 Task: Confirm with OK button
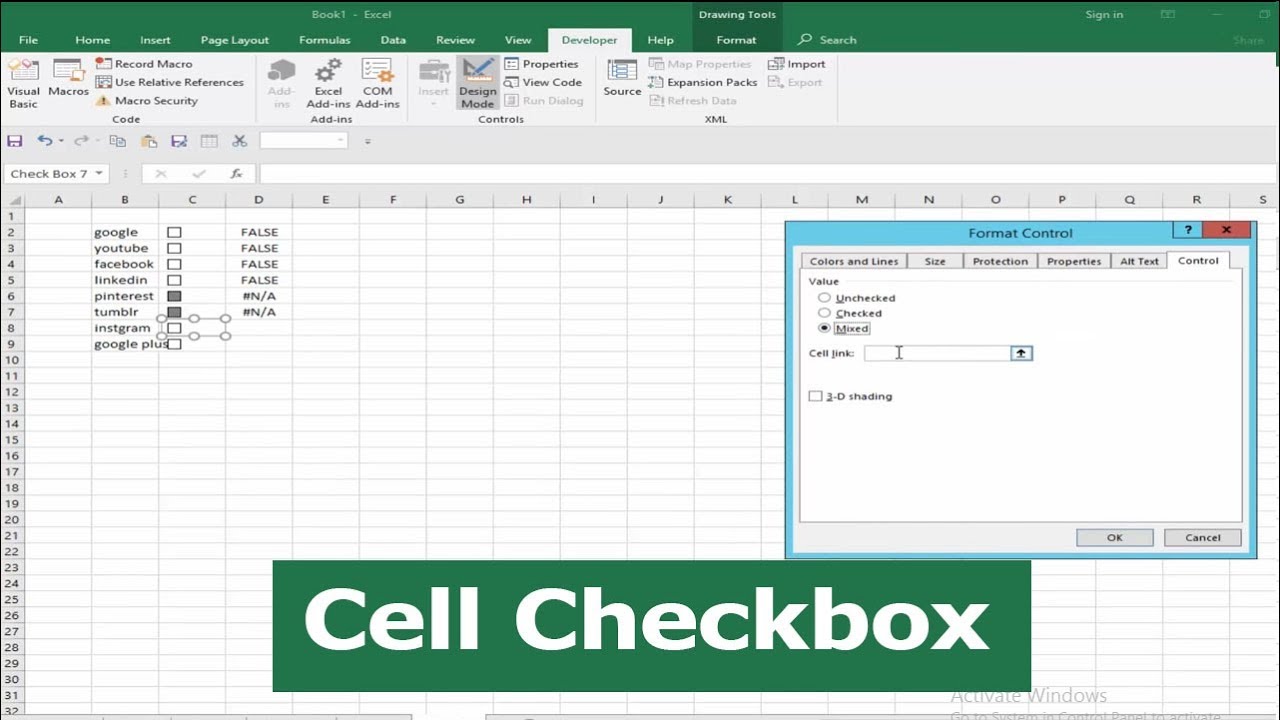click(1115, 537)
